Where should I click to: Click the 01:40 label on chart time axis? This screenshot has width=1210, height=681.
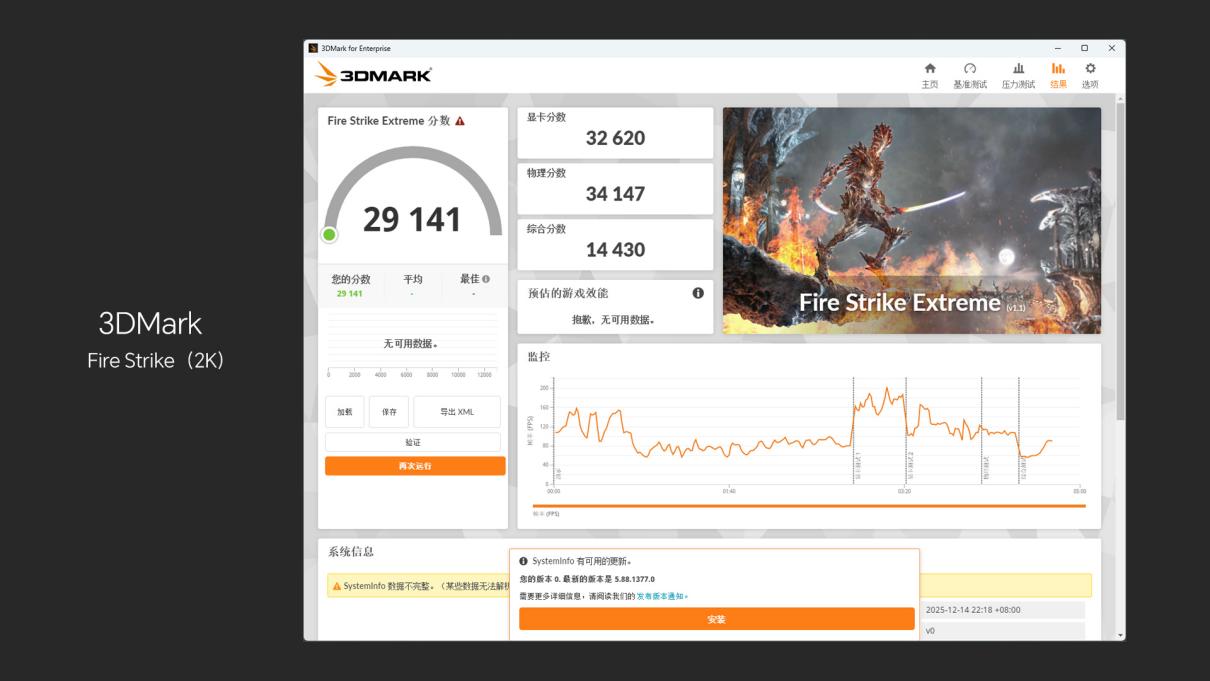coord(729,491)
